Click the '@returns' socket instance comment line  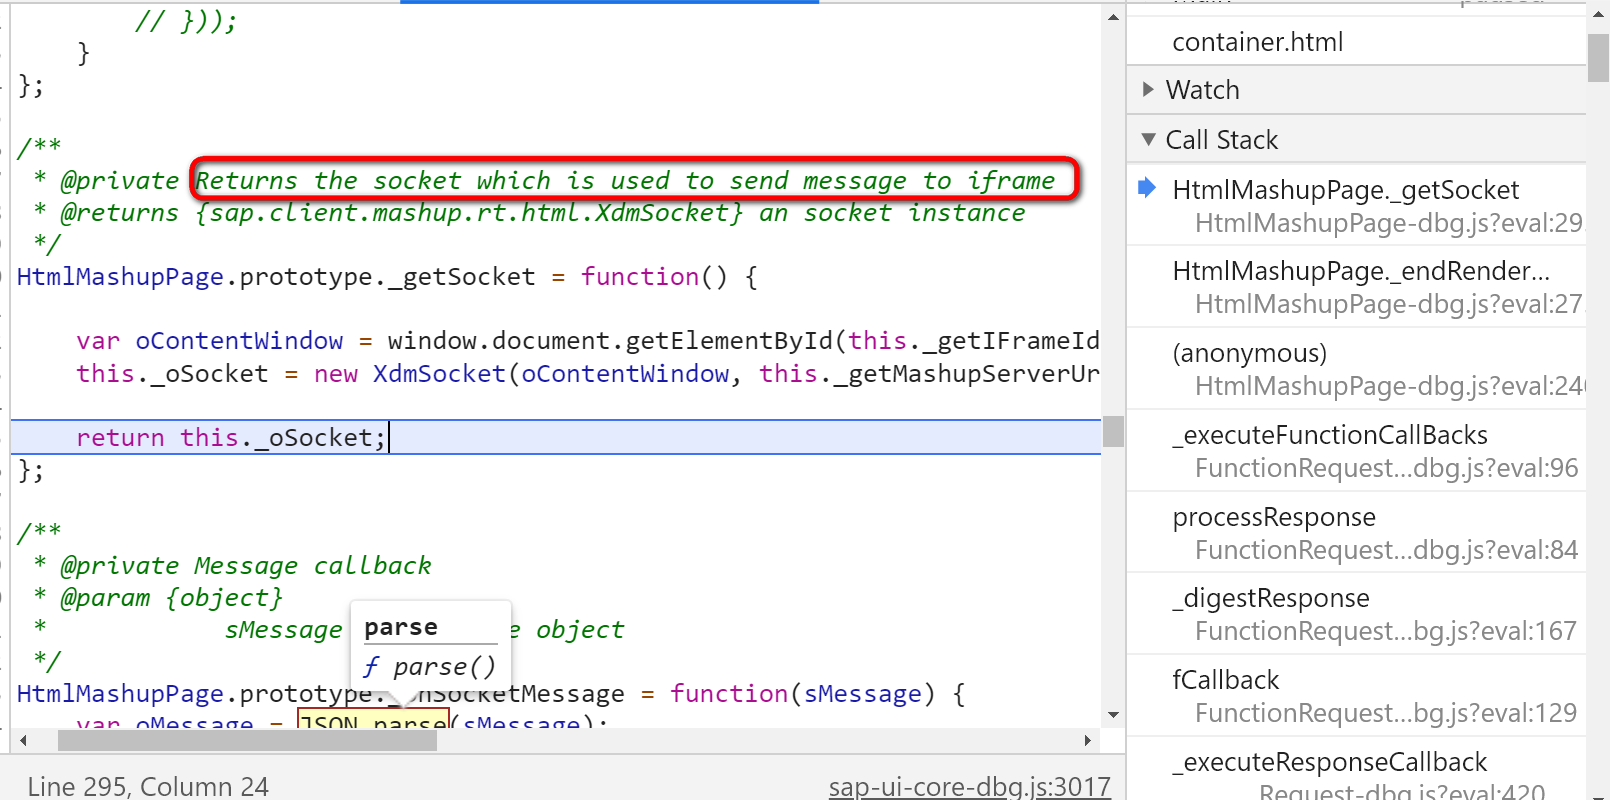529,213
